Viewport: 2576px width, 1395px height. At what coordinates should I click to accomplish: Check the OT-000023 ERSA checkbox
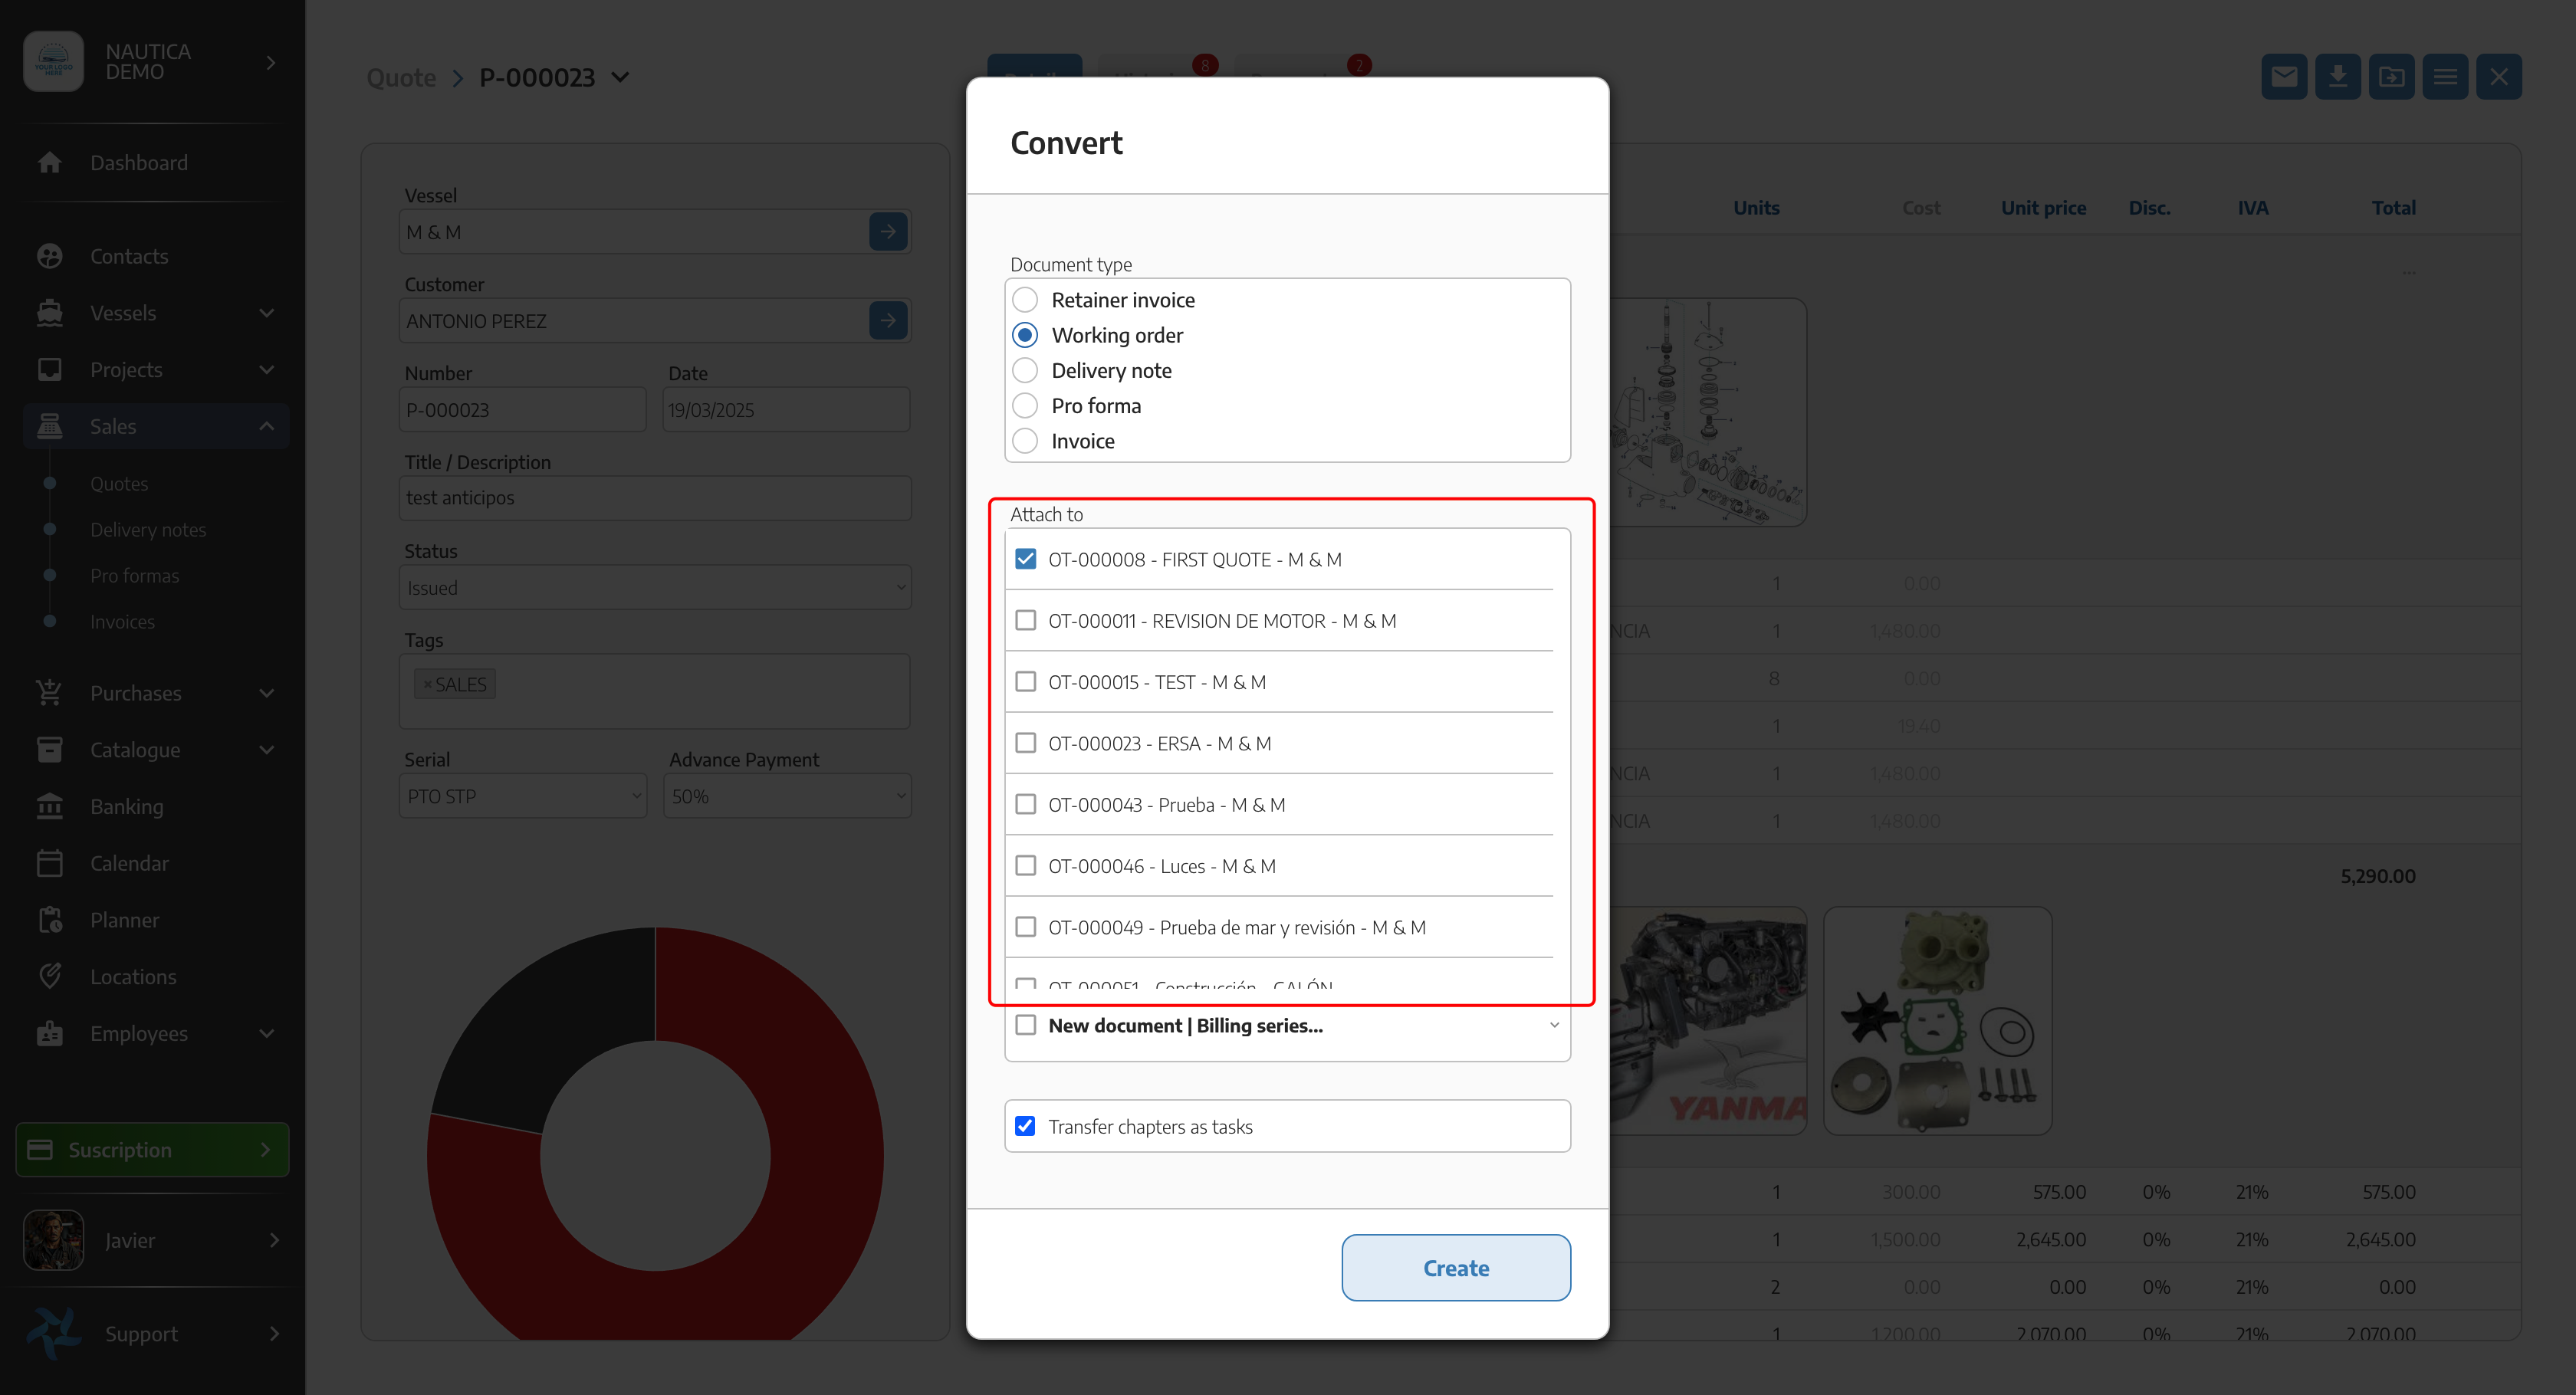click(x=1025, y=743)
